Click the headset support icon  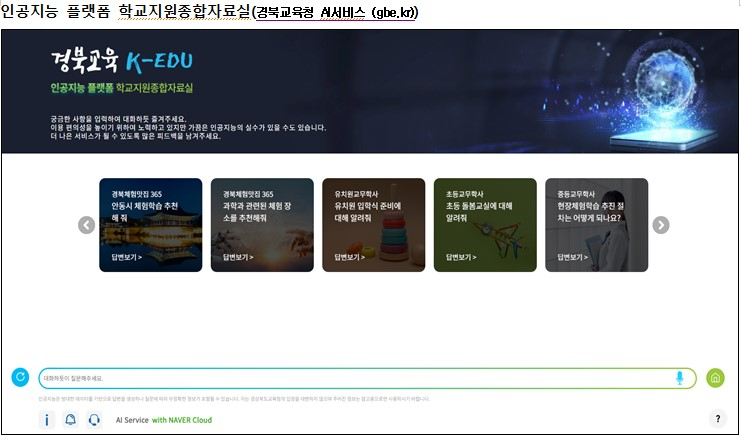[x=94, y=420]
